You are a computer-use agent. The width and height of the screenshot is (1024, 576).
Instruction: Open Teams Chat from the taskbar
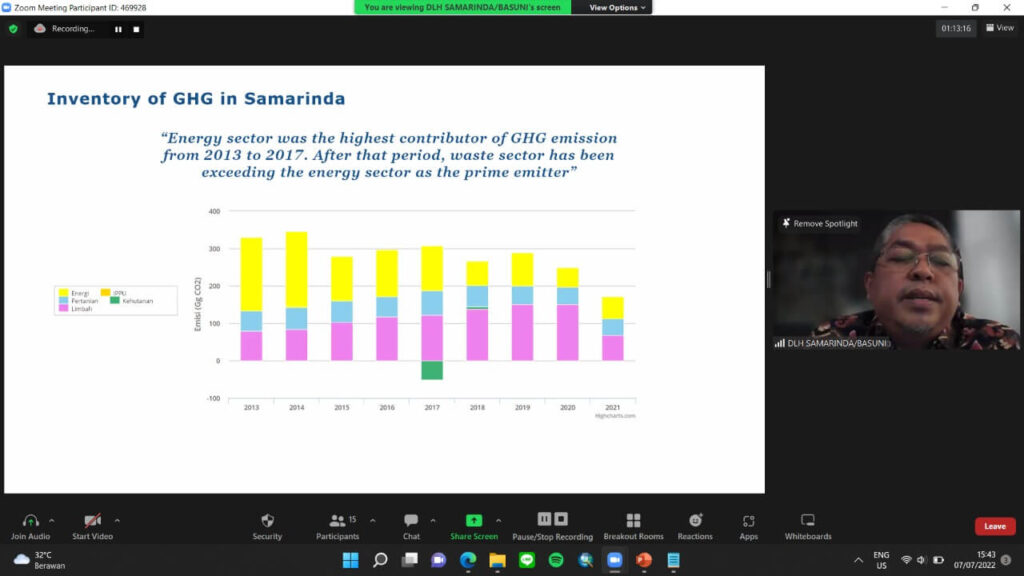(438, 560)
